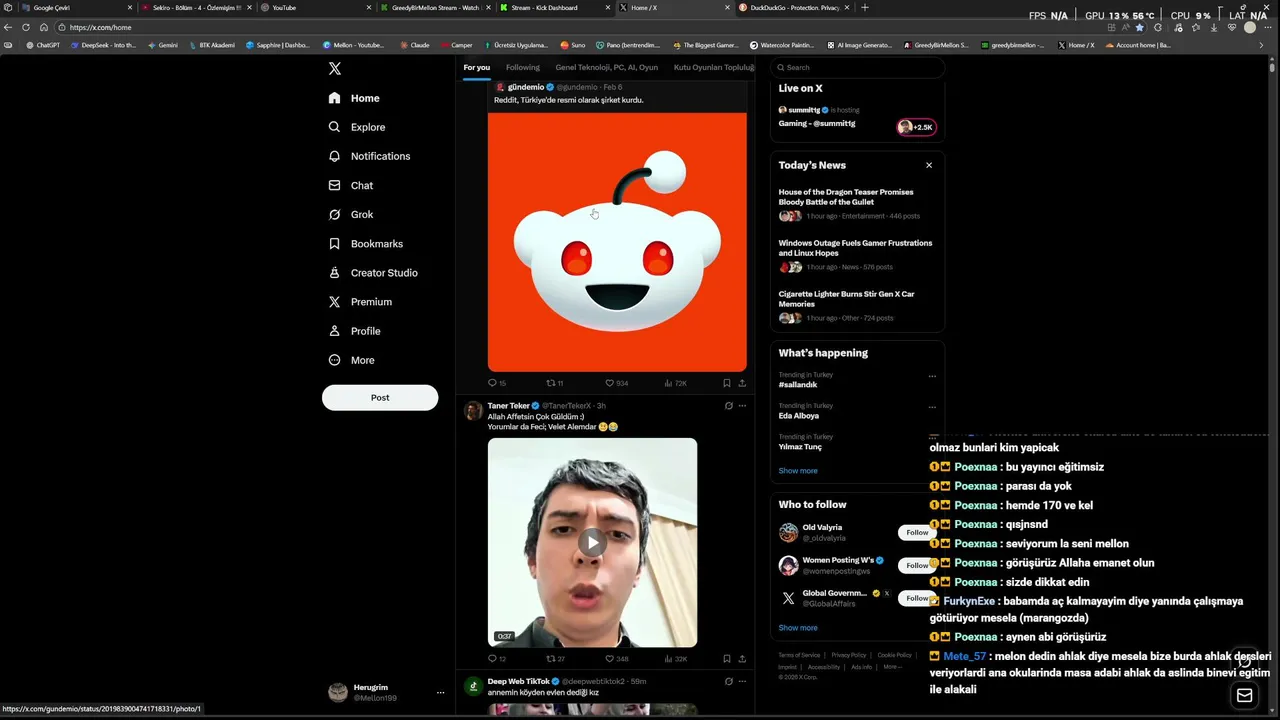Image resolution: width=1280 pixels, height=720 pixels.
Task: Open account menu dots beside Herugrim
Action: point(440,692)
